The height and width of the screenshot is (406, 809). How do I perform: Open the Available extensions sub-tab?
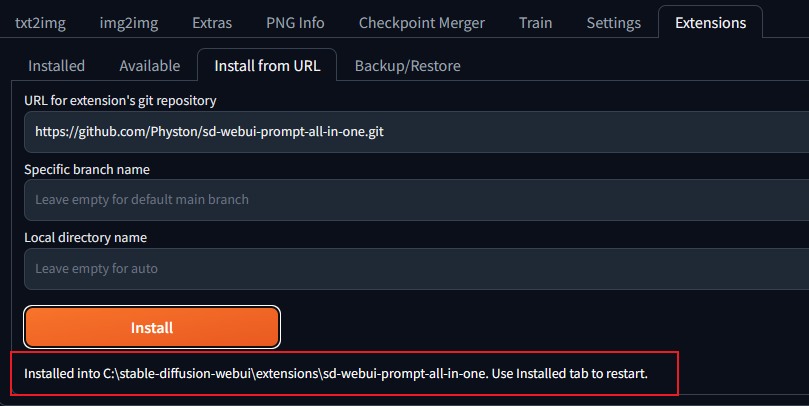[149, 66]
